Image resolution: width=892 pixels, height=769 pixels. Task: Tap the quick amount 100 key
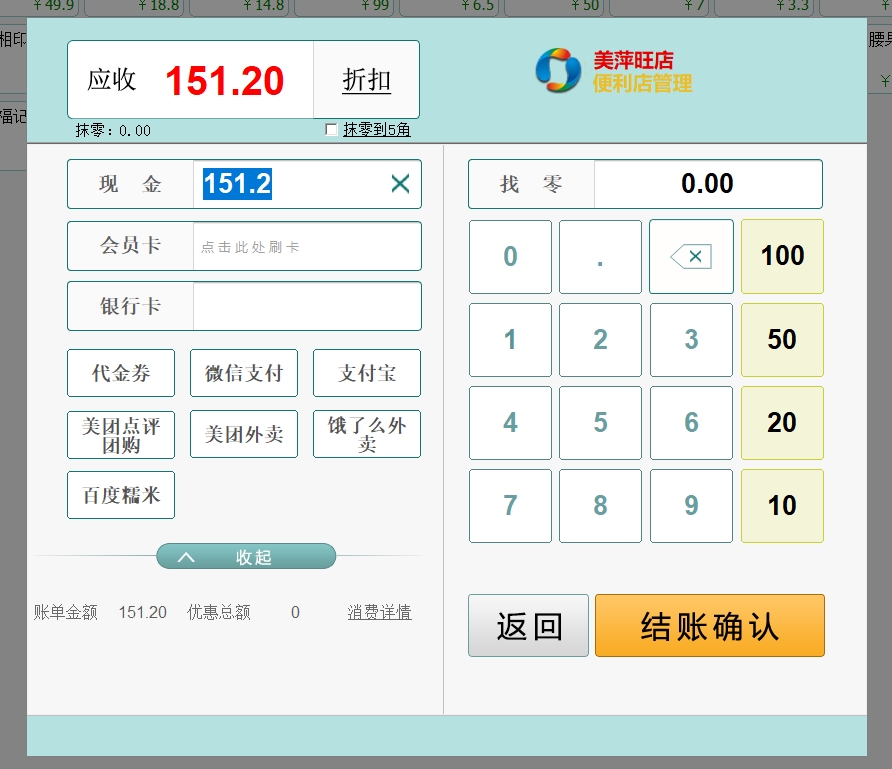pyautogui.click(x=782, y=257)
